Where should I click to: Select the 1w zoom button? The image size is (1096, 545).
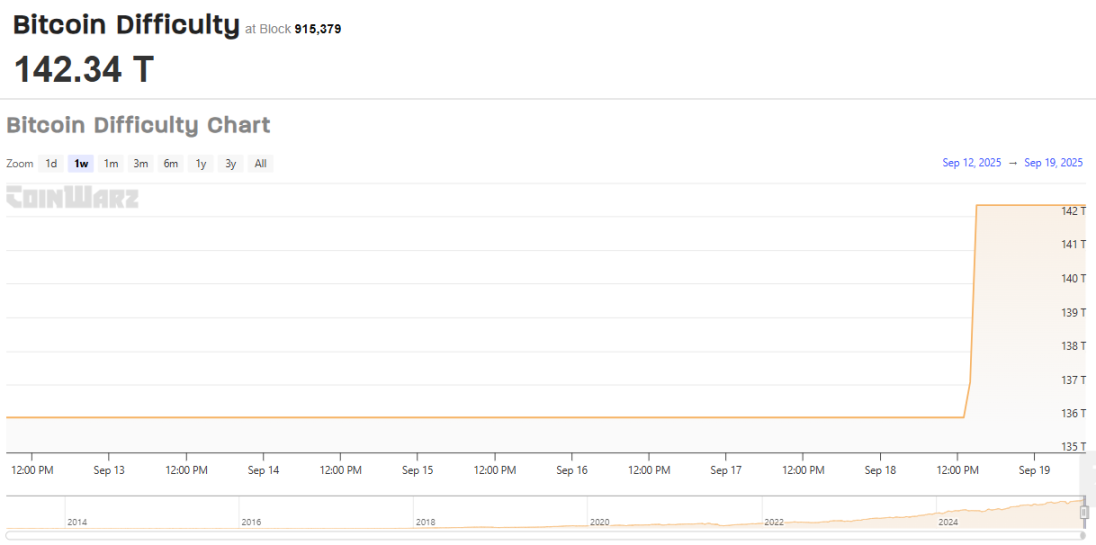click(x=81, y=164)
